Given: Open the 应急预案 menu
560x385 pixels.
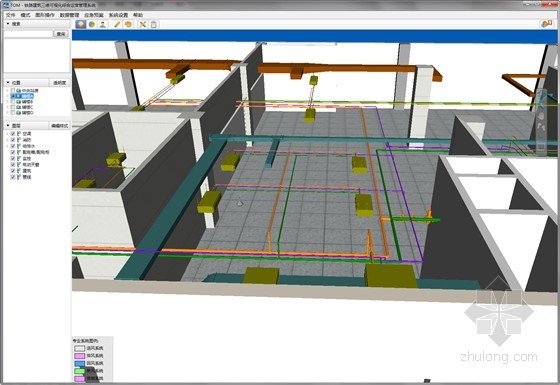Looking at the screenshot, I should point(94,15).
